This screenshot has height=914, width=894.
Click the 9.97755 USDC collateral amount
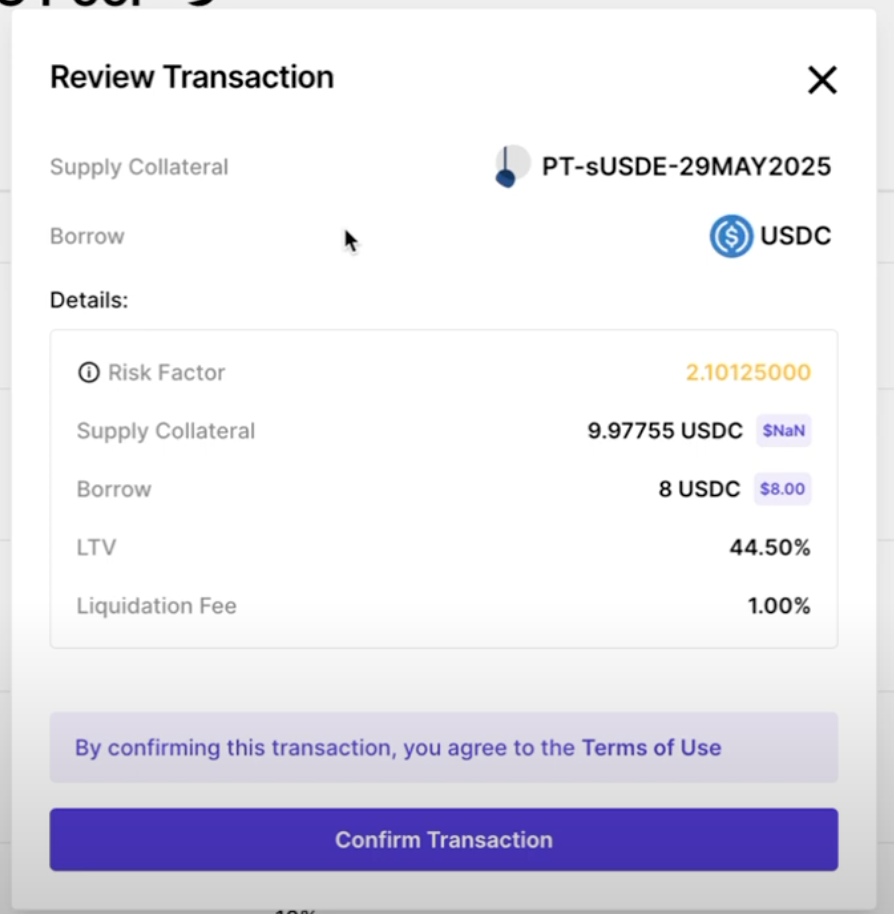[x=665, y=431]
